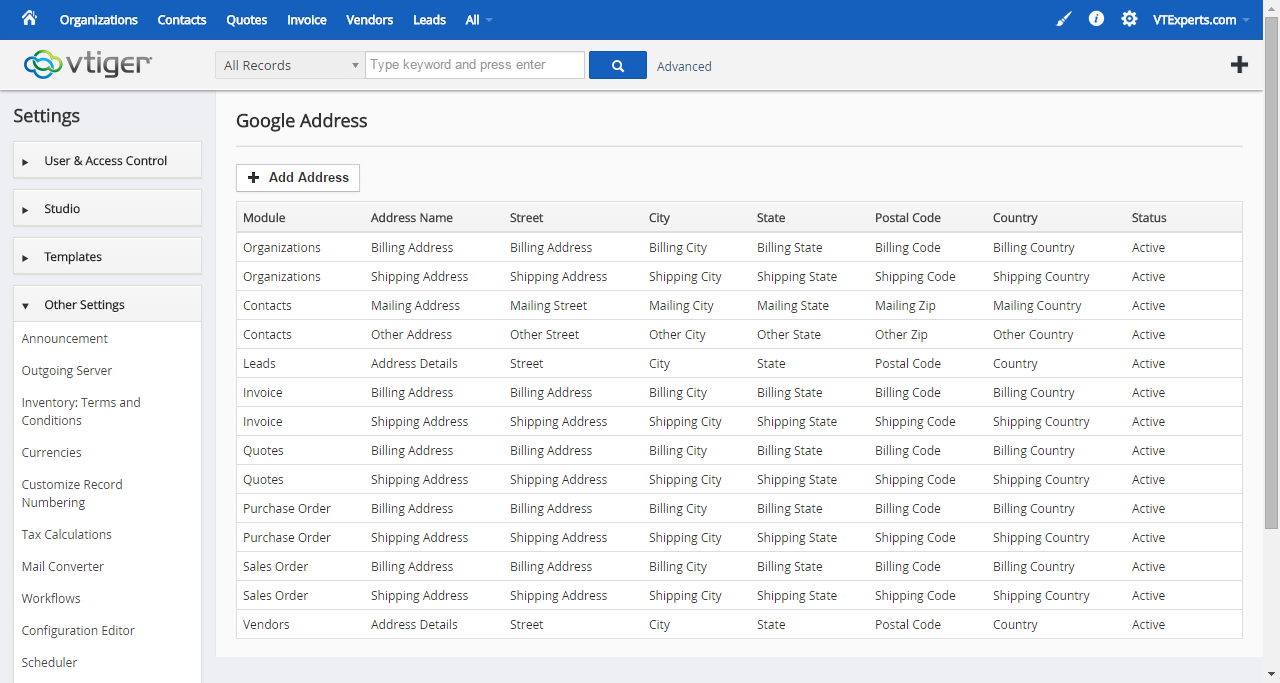Image resolution: width=1280 pixels, height=683 pixels.
Task: Select Organizations Billing Address row
Action: click(739, 247)
